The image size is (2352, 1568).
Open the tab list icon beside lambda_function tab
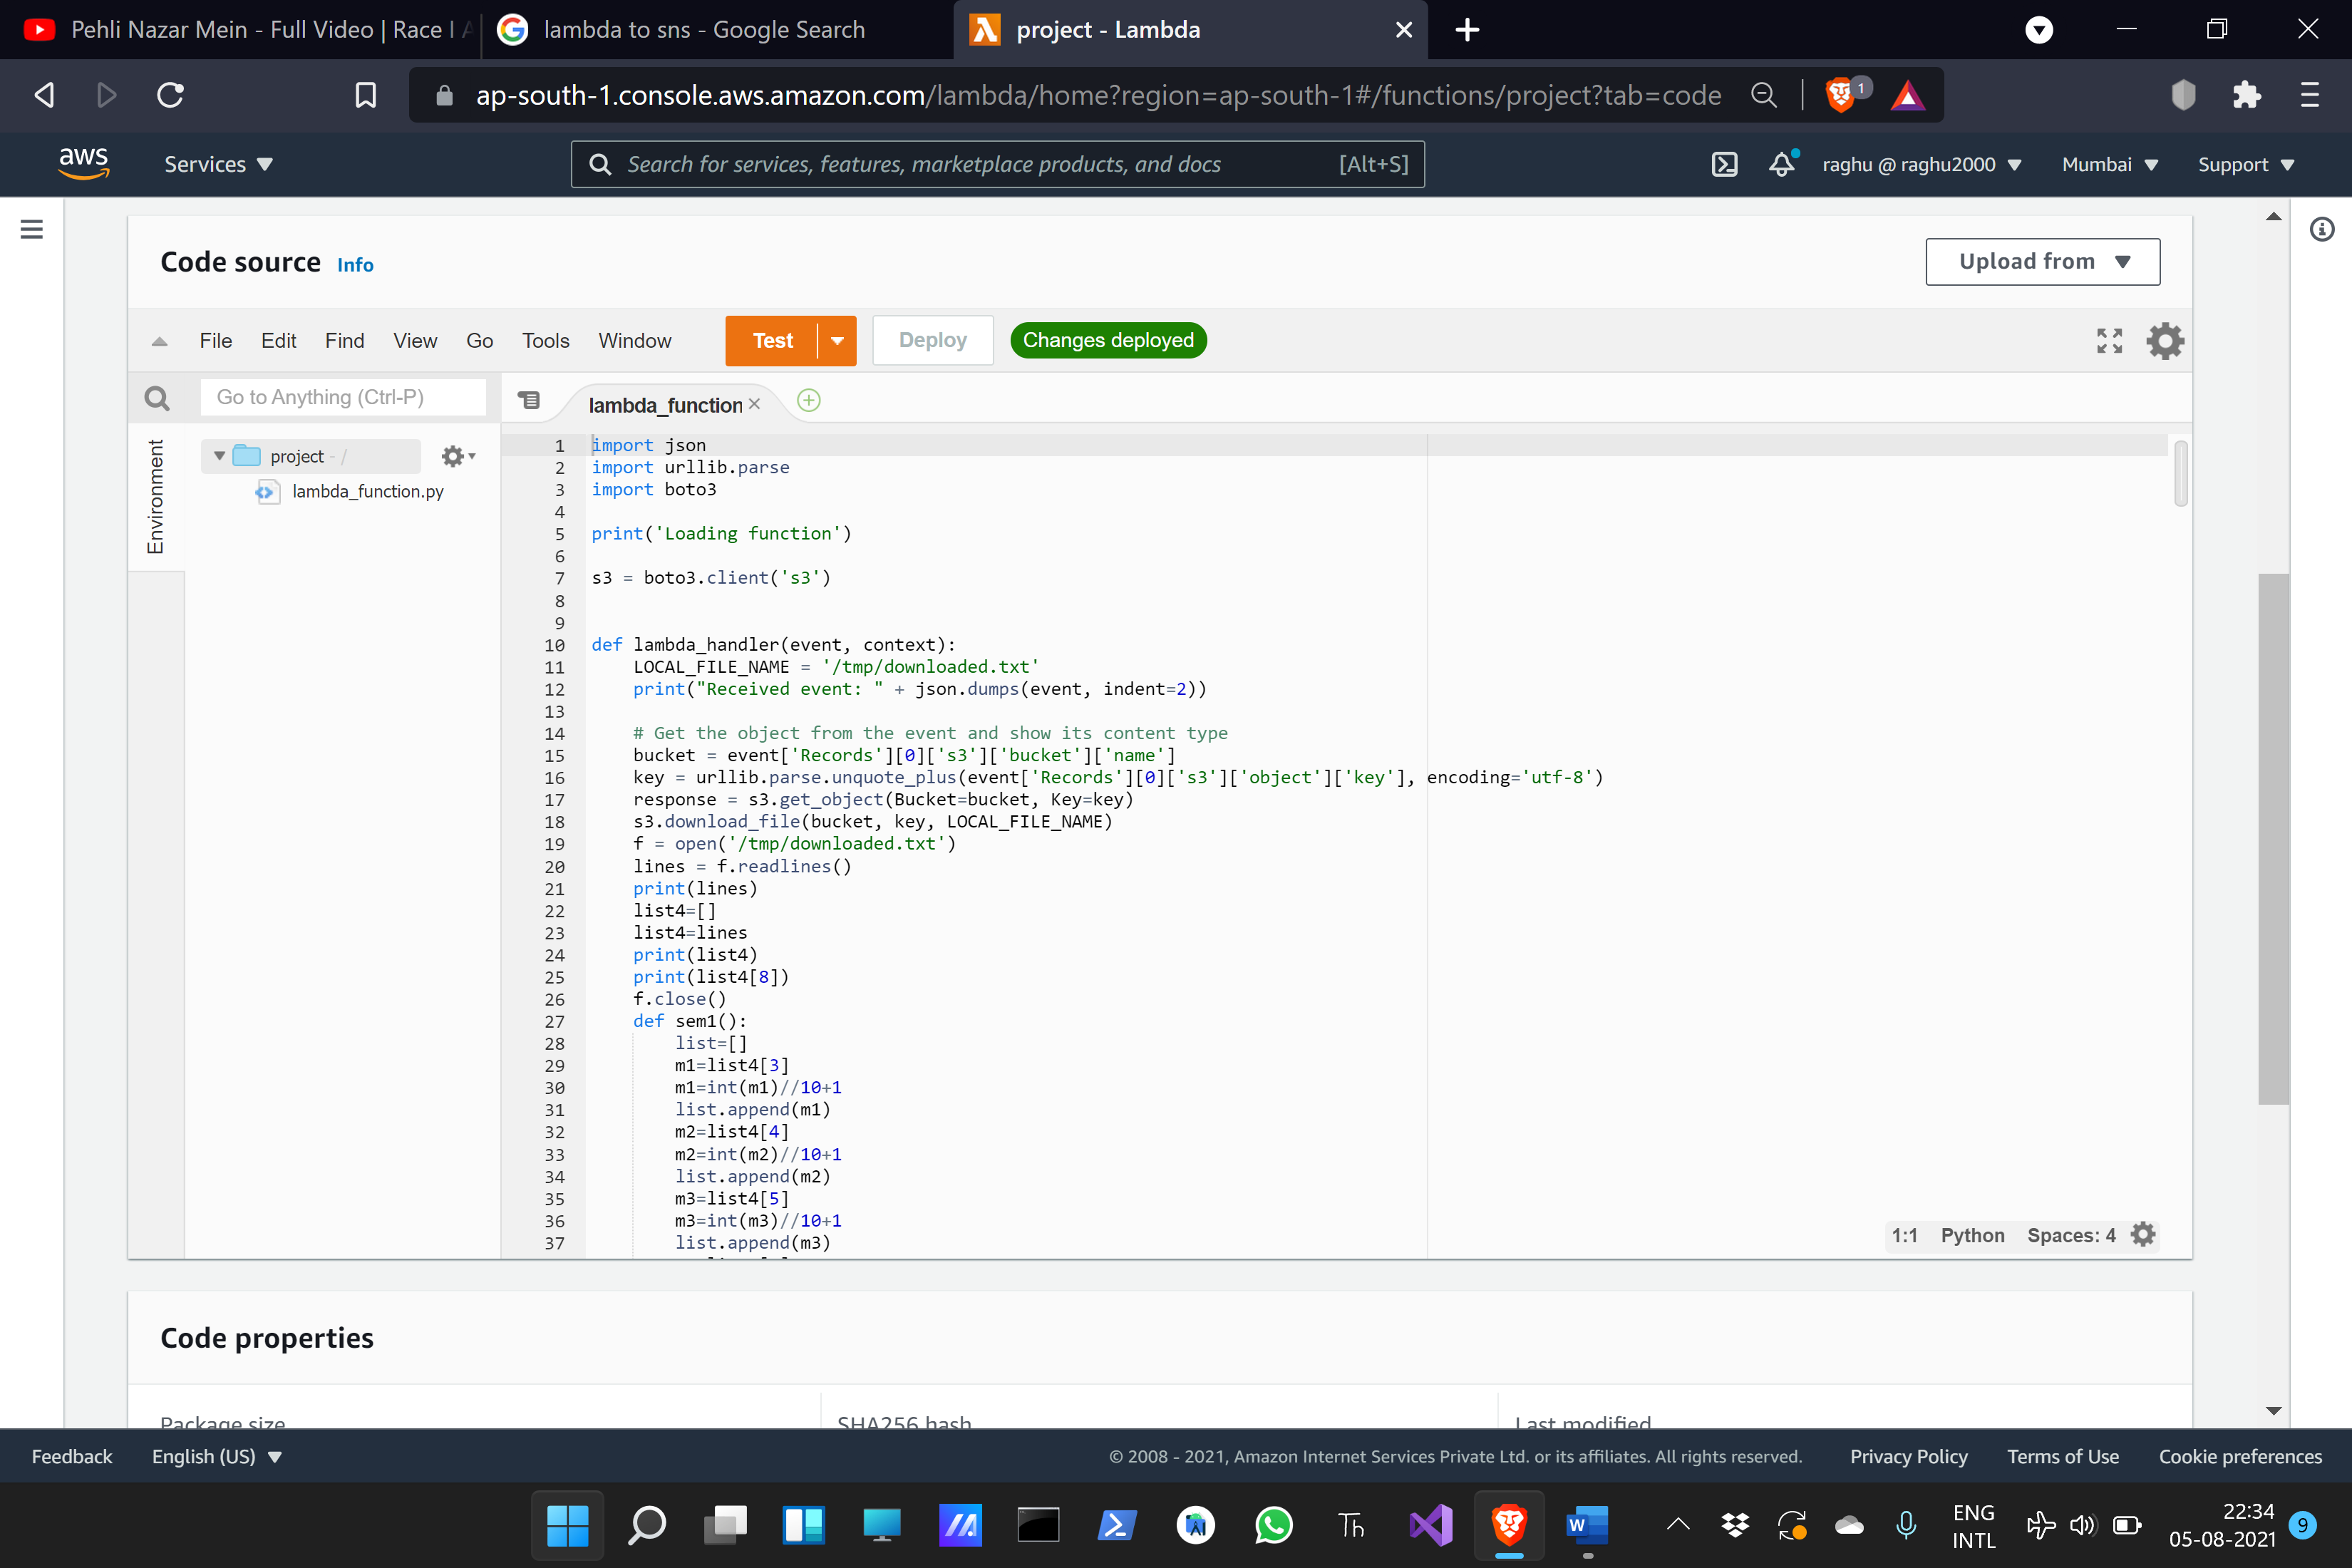[529, 400]
